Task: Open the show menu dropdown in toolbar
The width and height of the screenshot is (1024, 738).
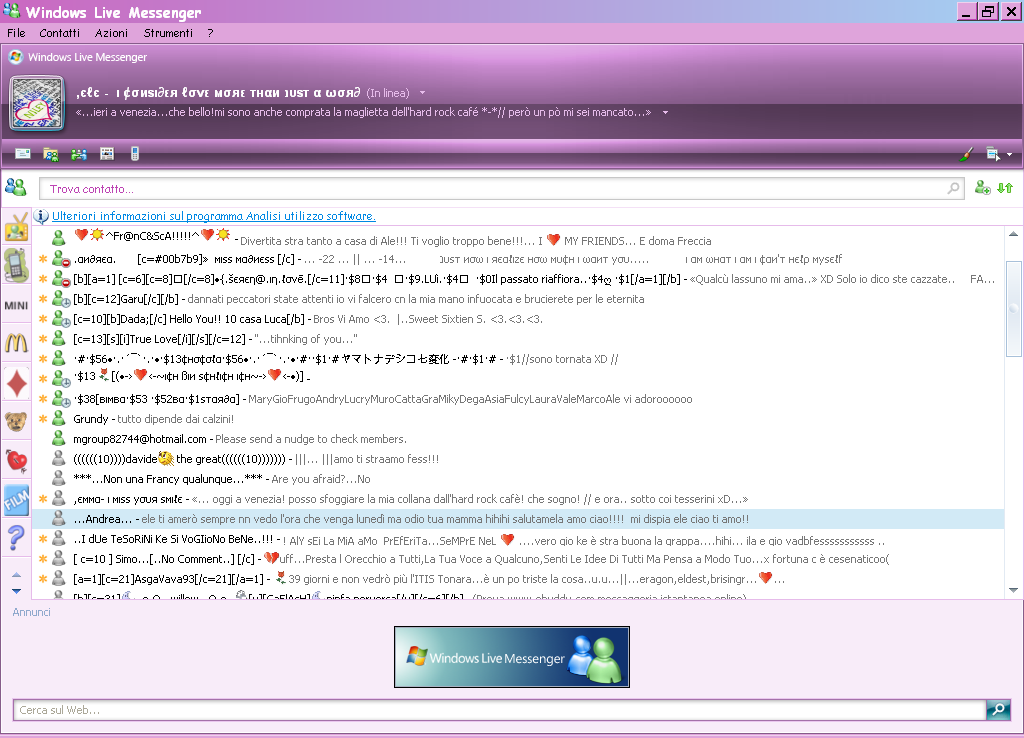Action: coord(998,155)
